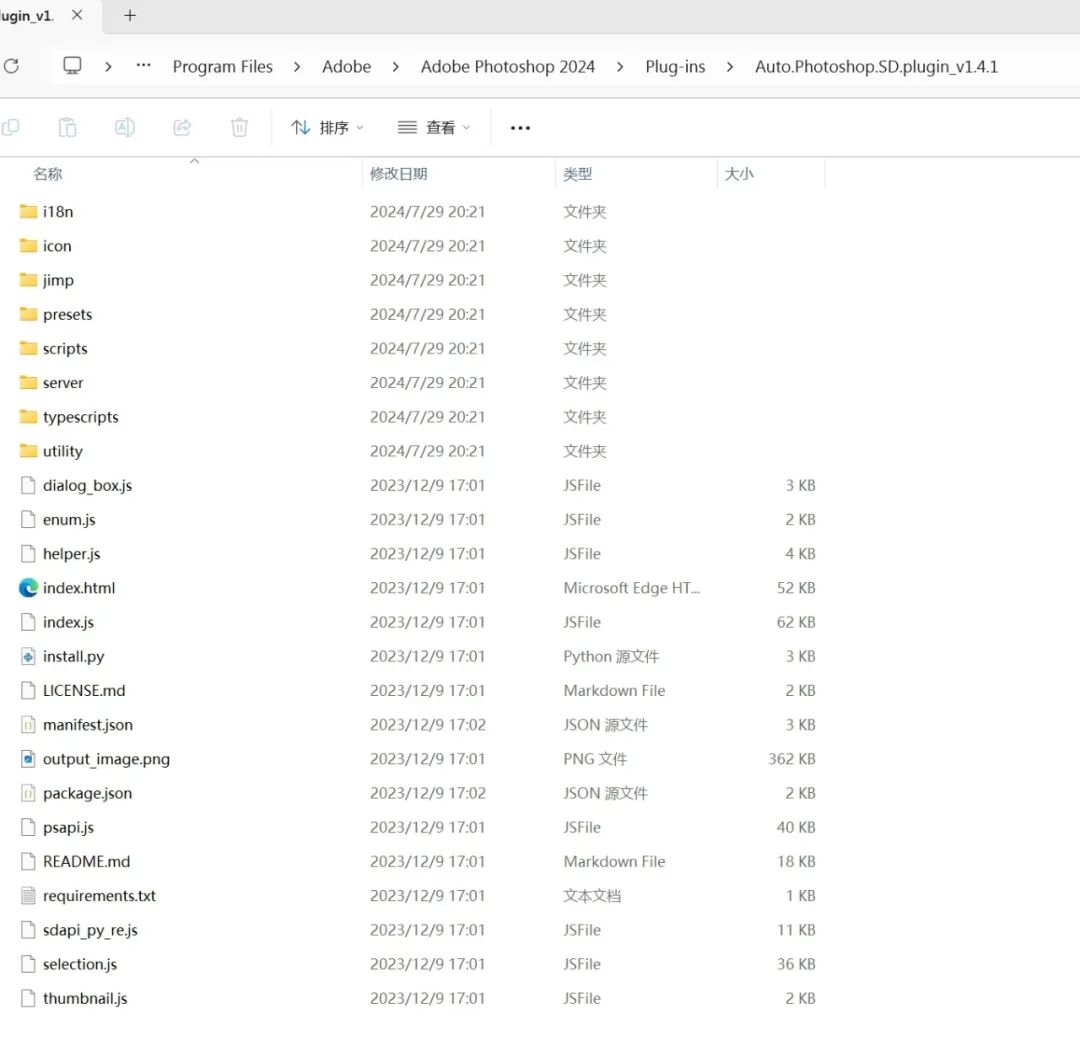Viewport: 1080px width, 1057px height.
Task: Go to the Adobe folder in the breadcrumb
Action: click(346, 67)
